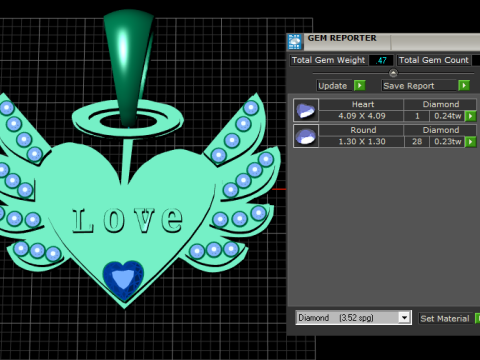
Task: Click the gem count '28' cell
Action: click(x=417, y=142)
